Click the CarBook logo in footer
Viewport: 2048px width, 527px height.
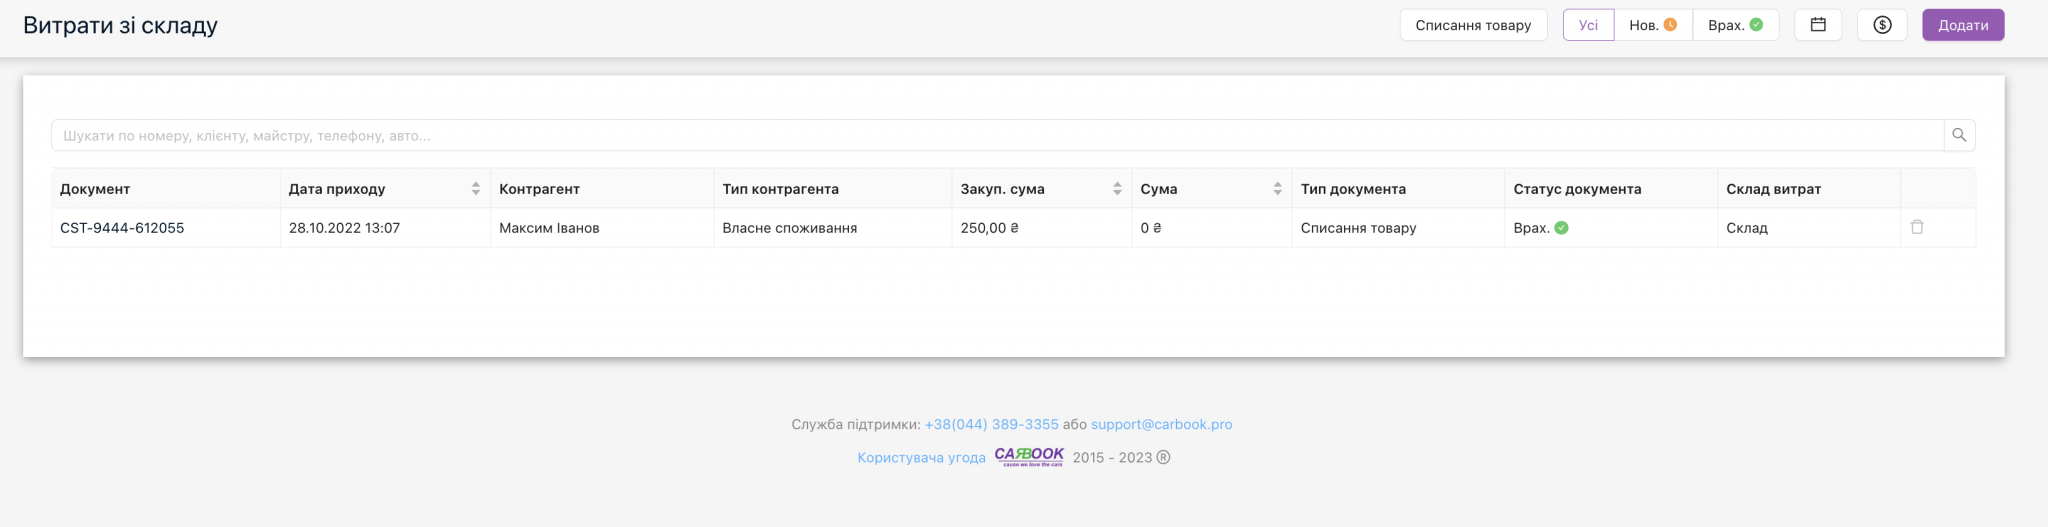(x=1029, y=456)
